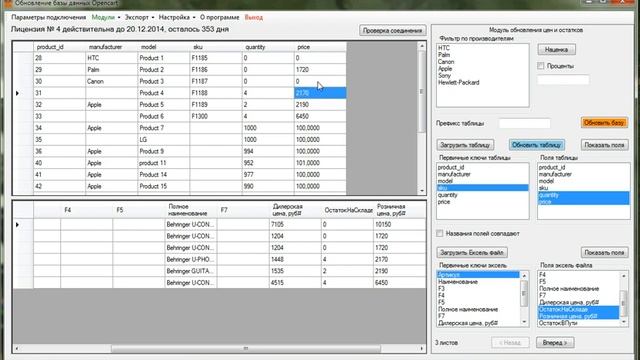The image size is (640, 360).
Task: Toggle the Проценты checkbox
Action: click(x=541, y=66)
